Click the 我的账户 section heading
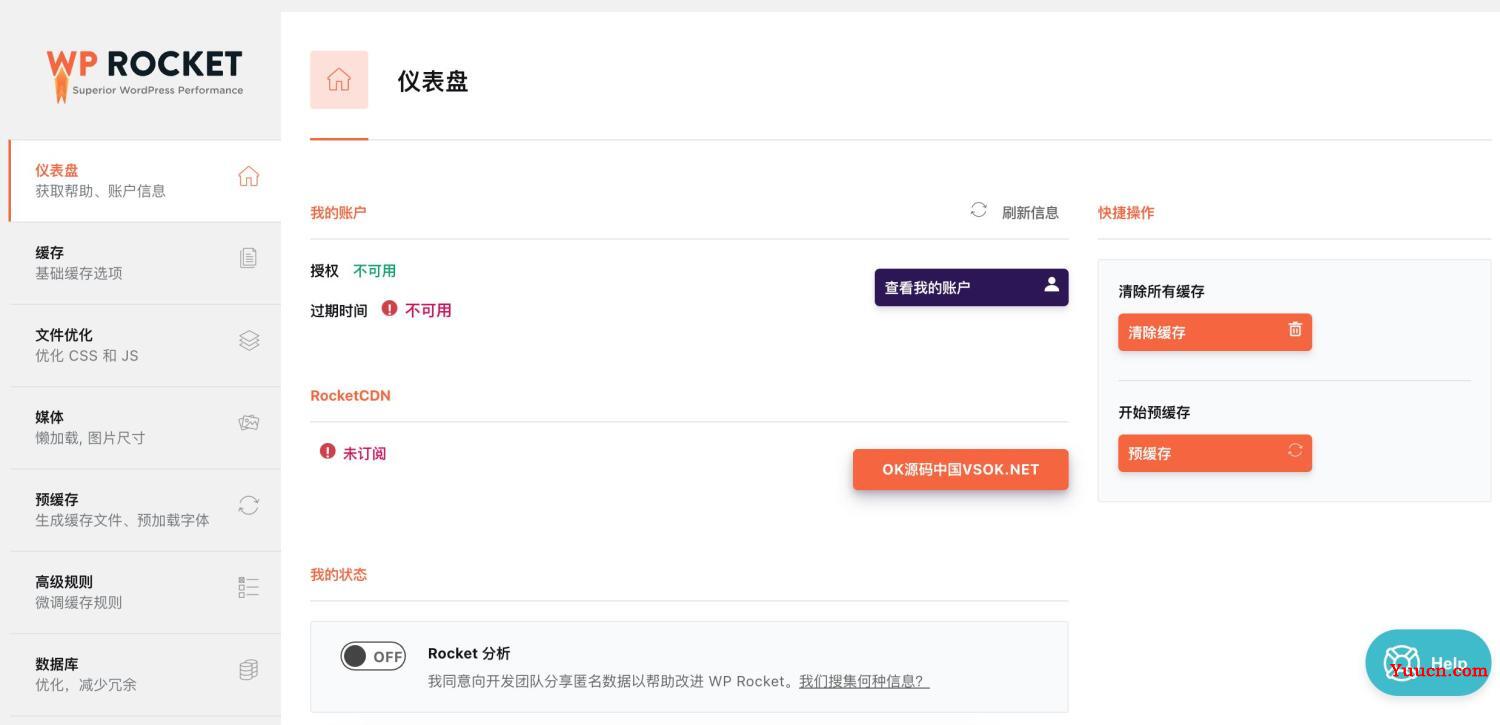Image resolution: width=1500 pixels, height=725 pixels. click(338, 212)
